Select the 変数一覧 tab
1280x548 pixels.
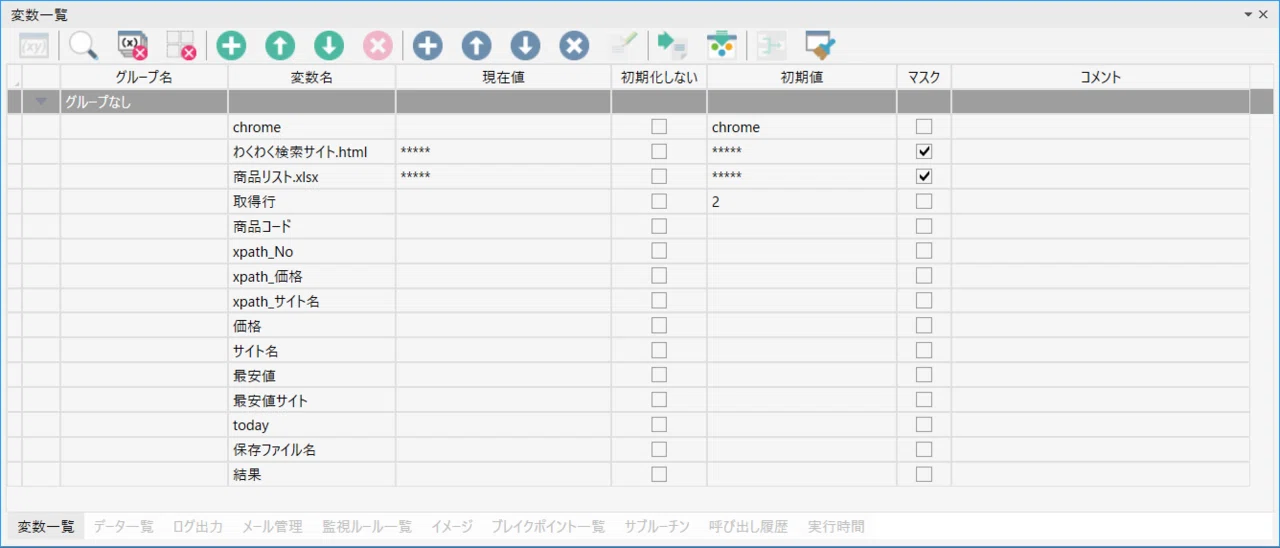(46, 526)
